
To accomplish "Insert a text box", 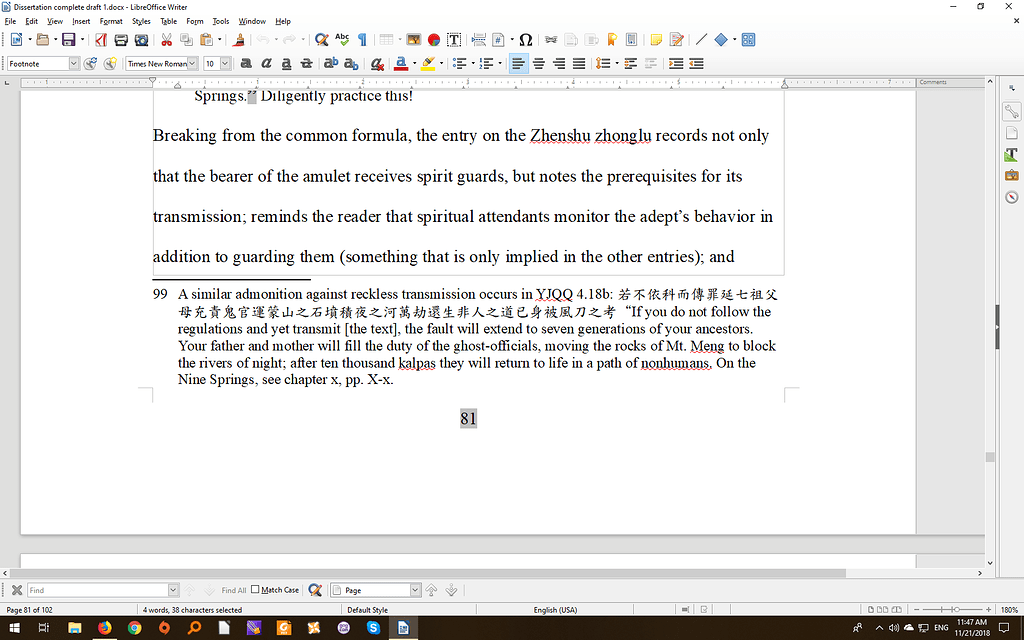I will click(454, 40).
